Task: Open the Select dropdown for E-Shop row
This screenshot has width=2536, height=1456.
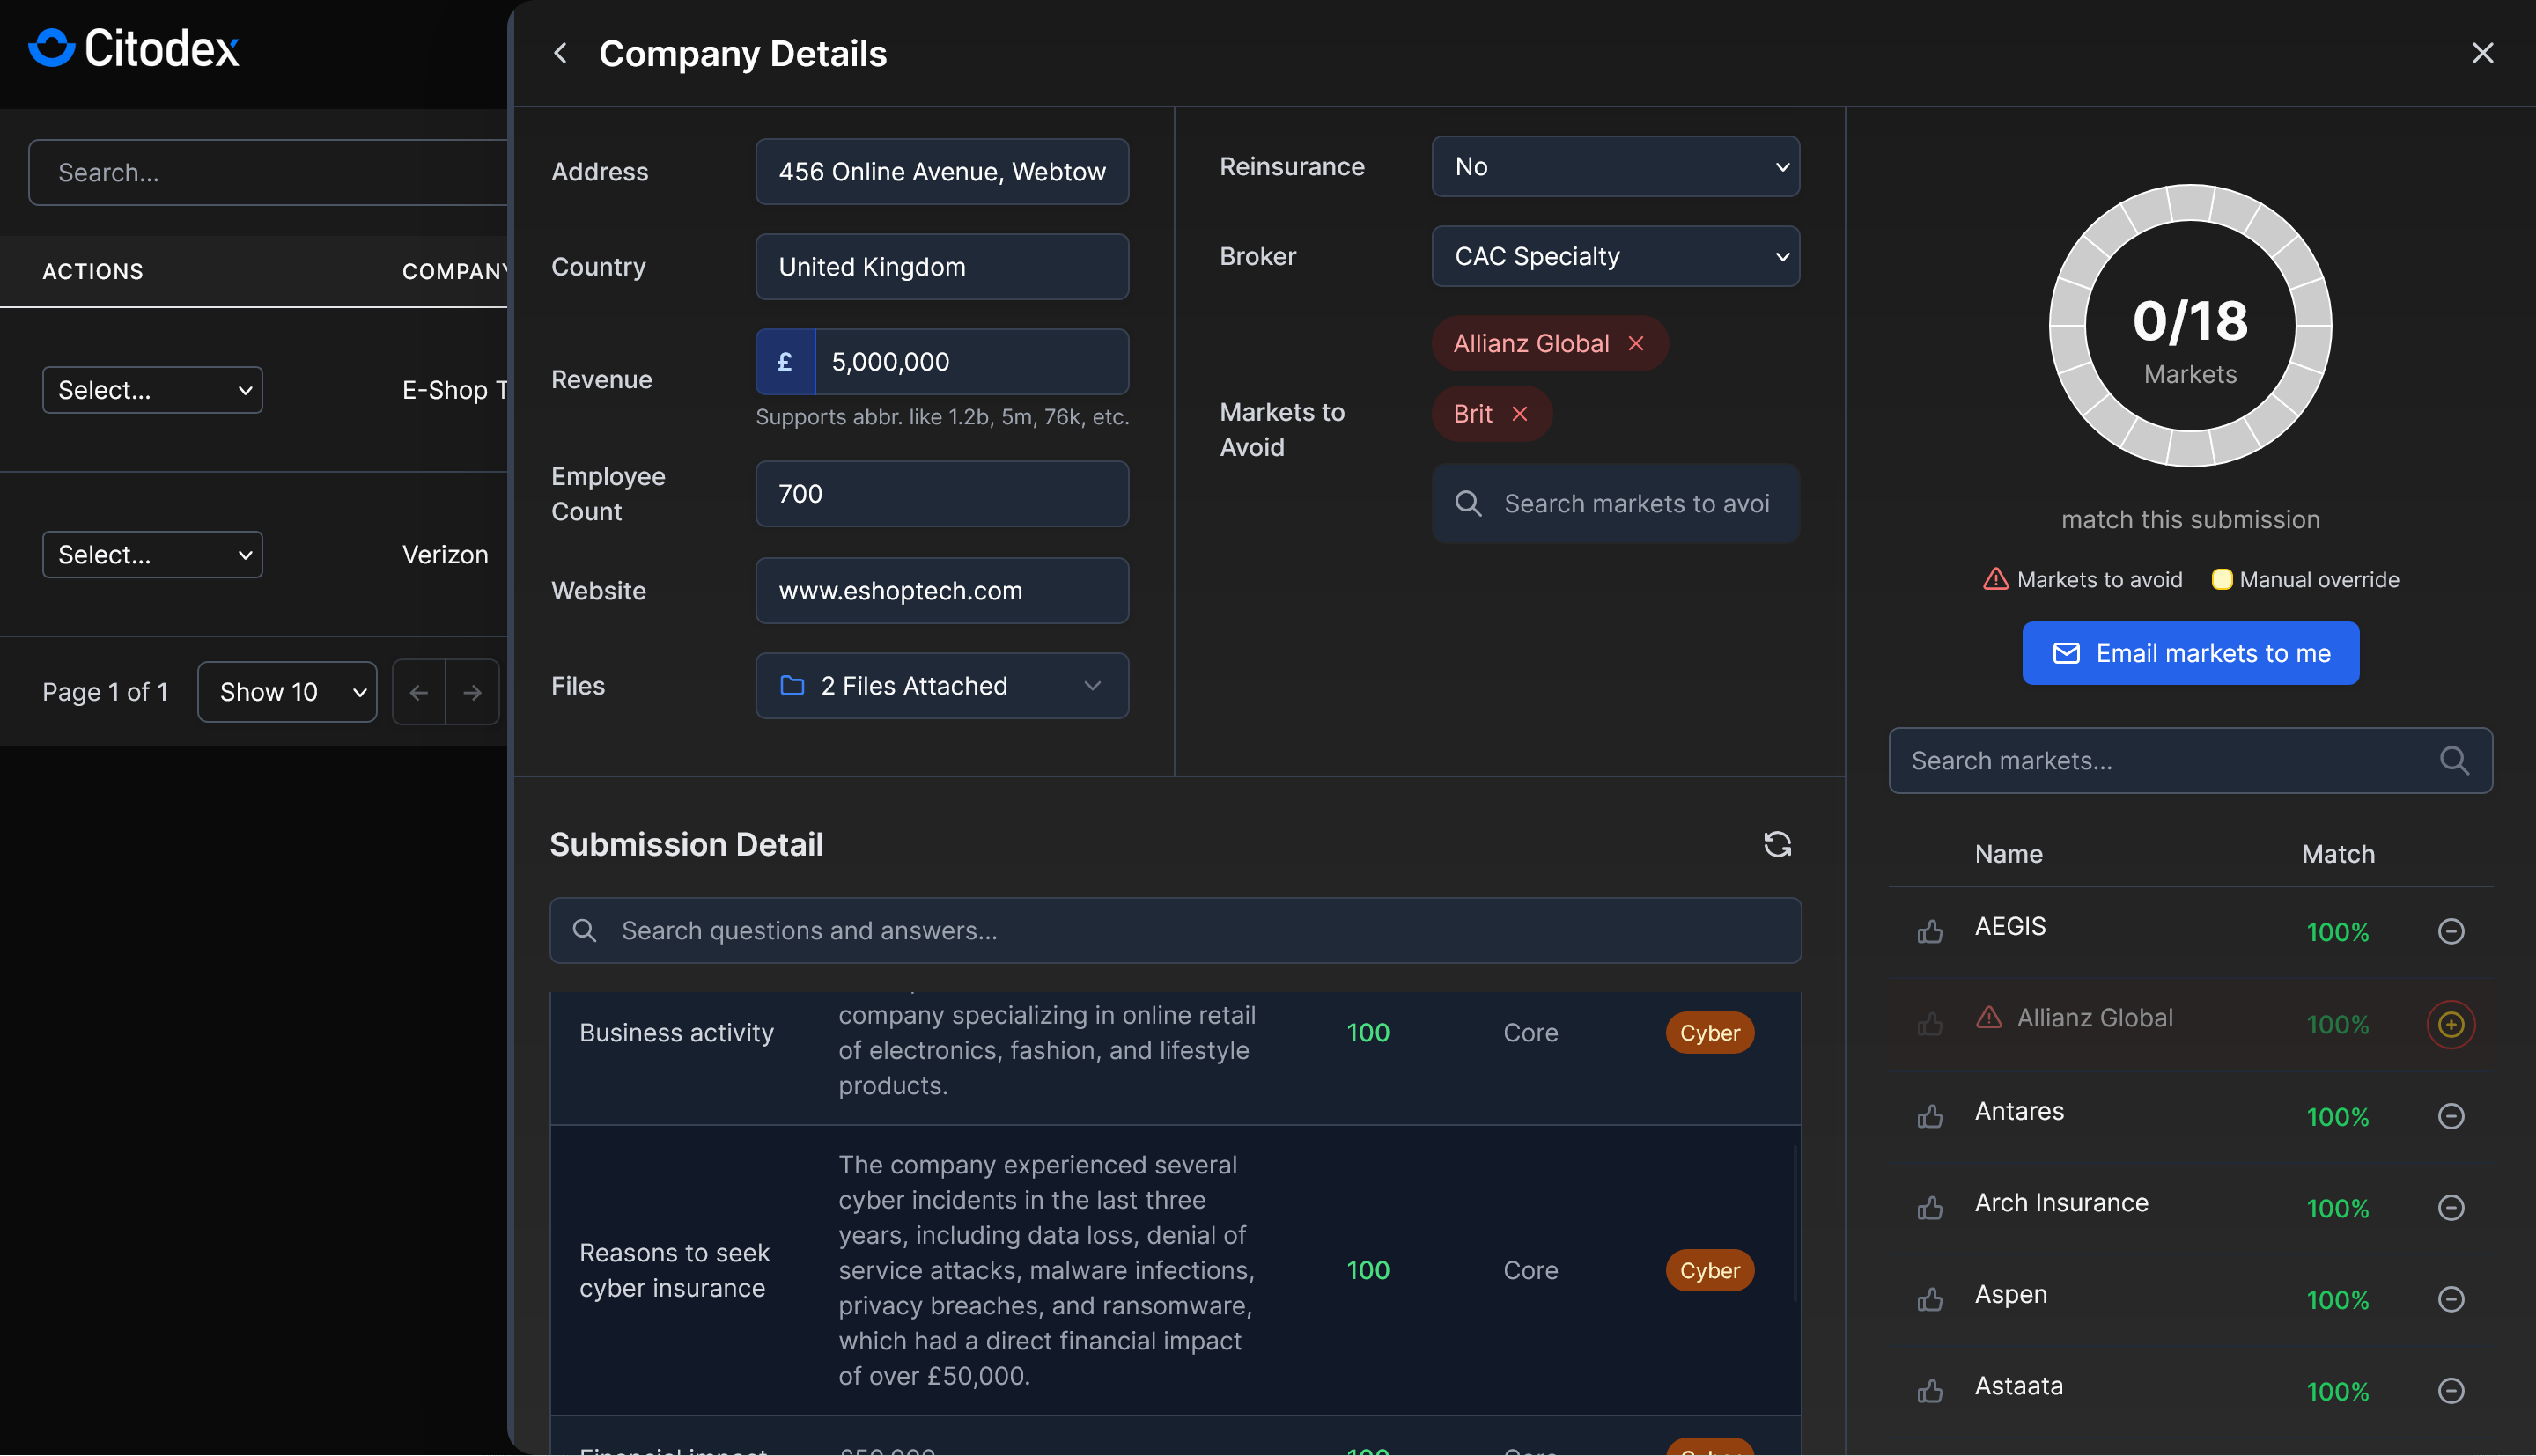Action: (152, 390)
